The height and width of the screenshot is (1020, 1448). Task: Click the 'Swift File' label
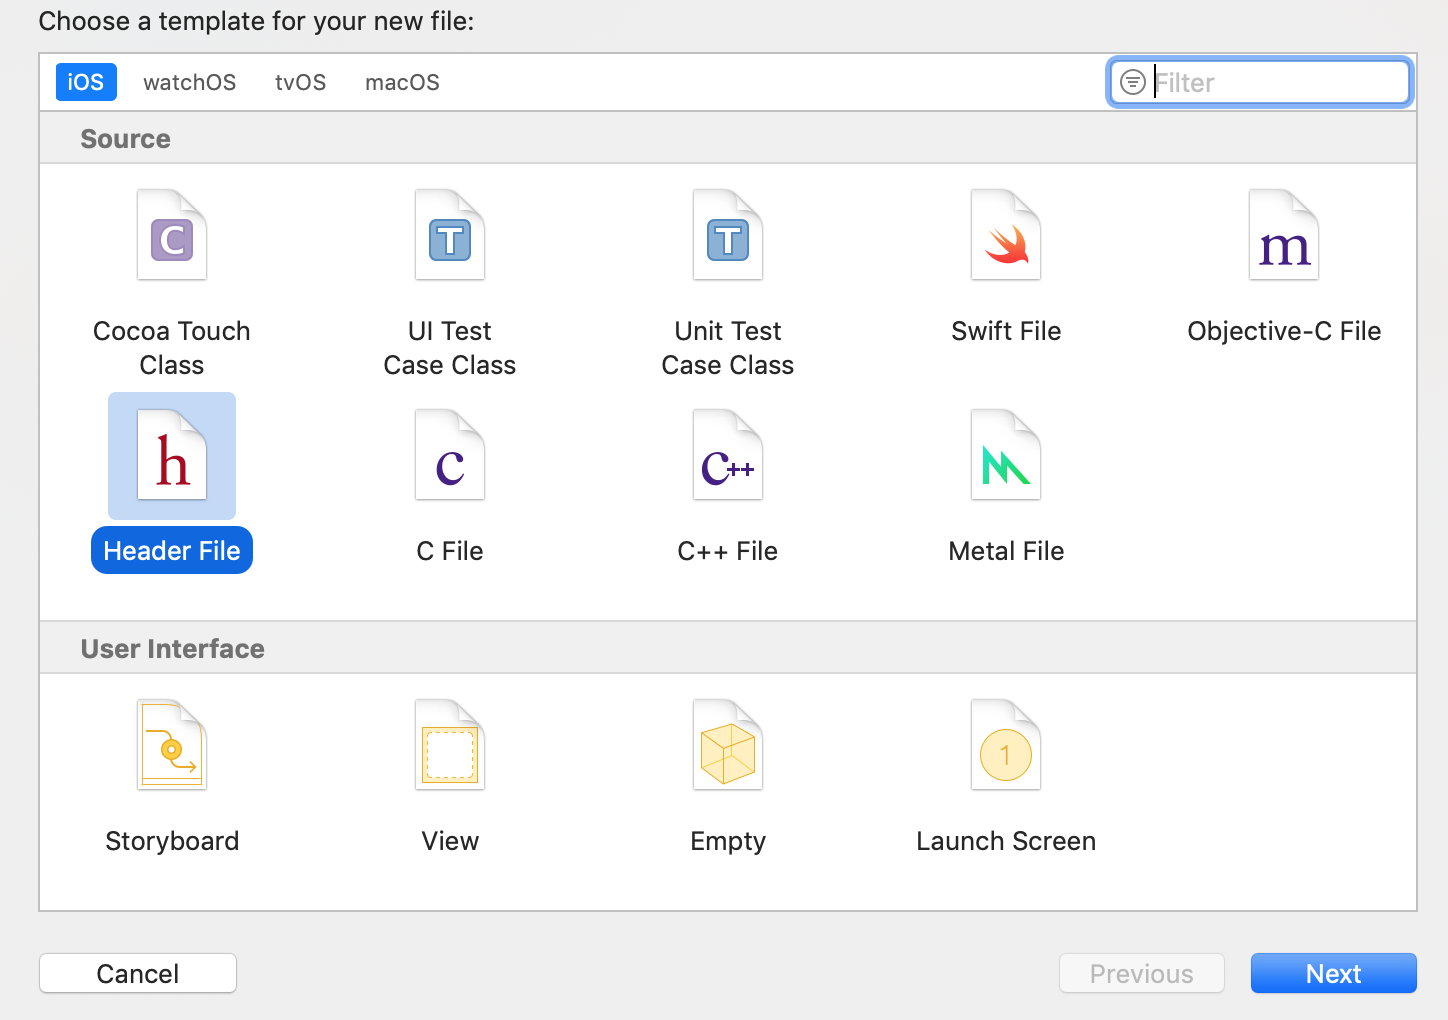click(x=1006, y=331)
